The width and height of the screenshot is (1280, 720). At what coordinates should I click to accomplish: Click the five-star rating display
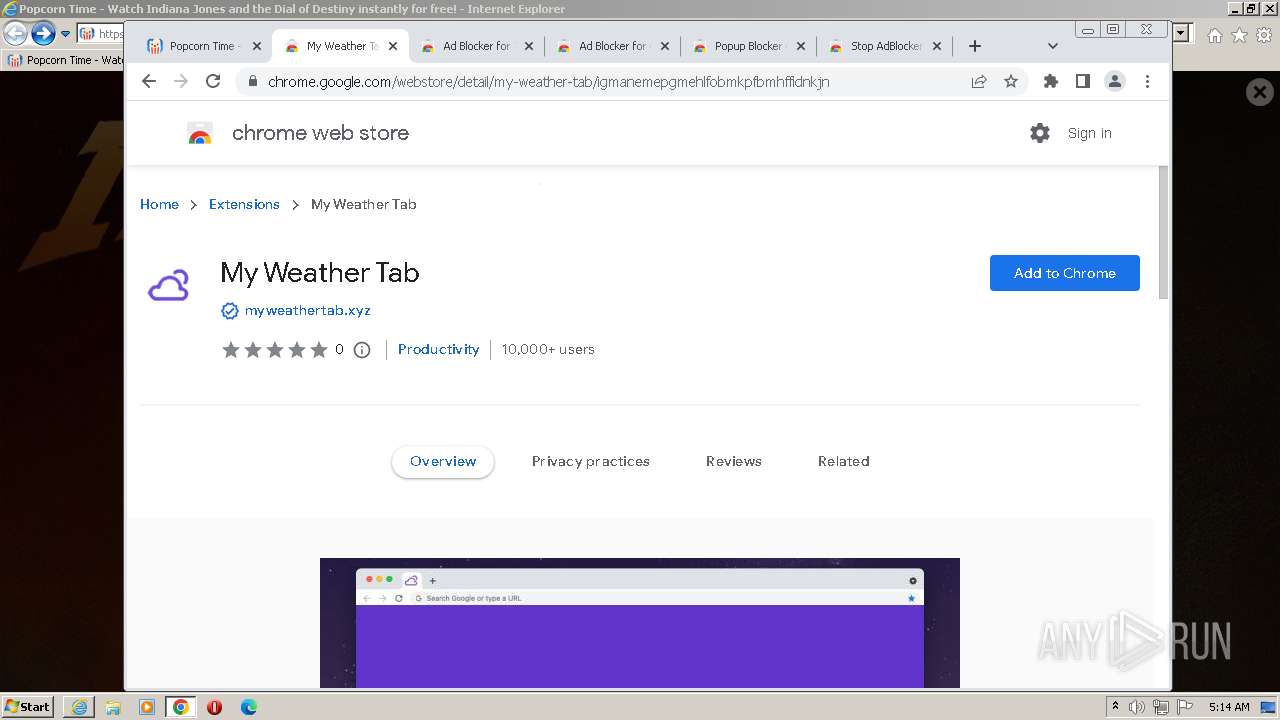[x=275, y=350]
